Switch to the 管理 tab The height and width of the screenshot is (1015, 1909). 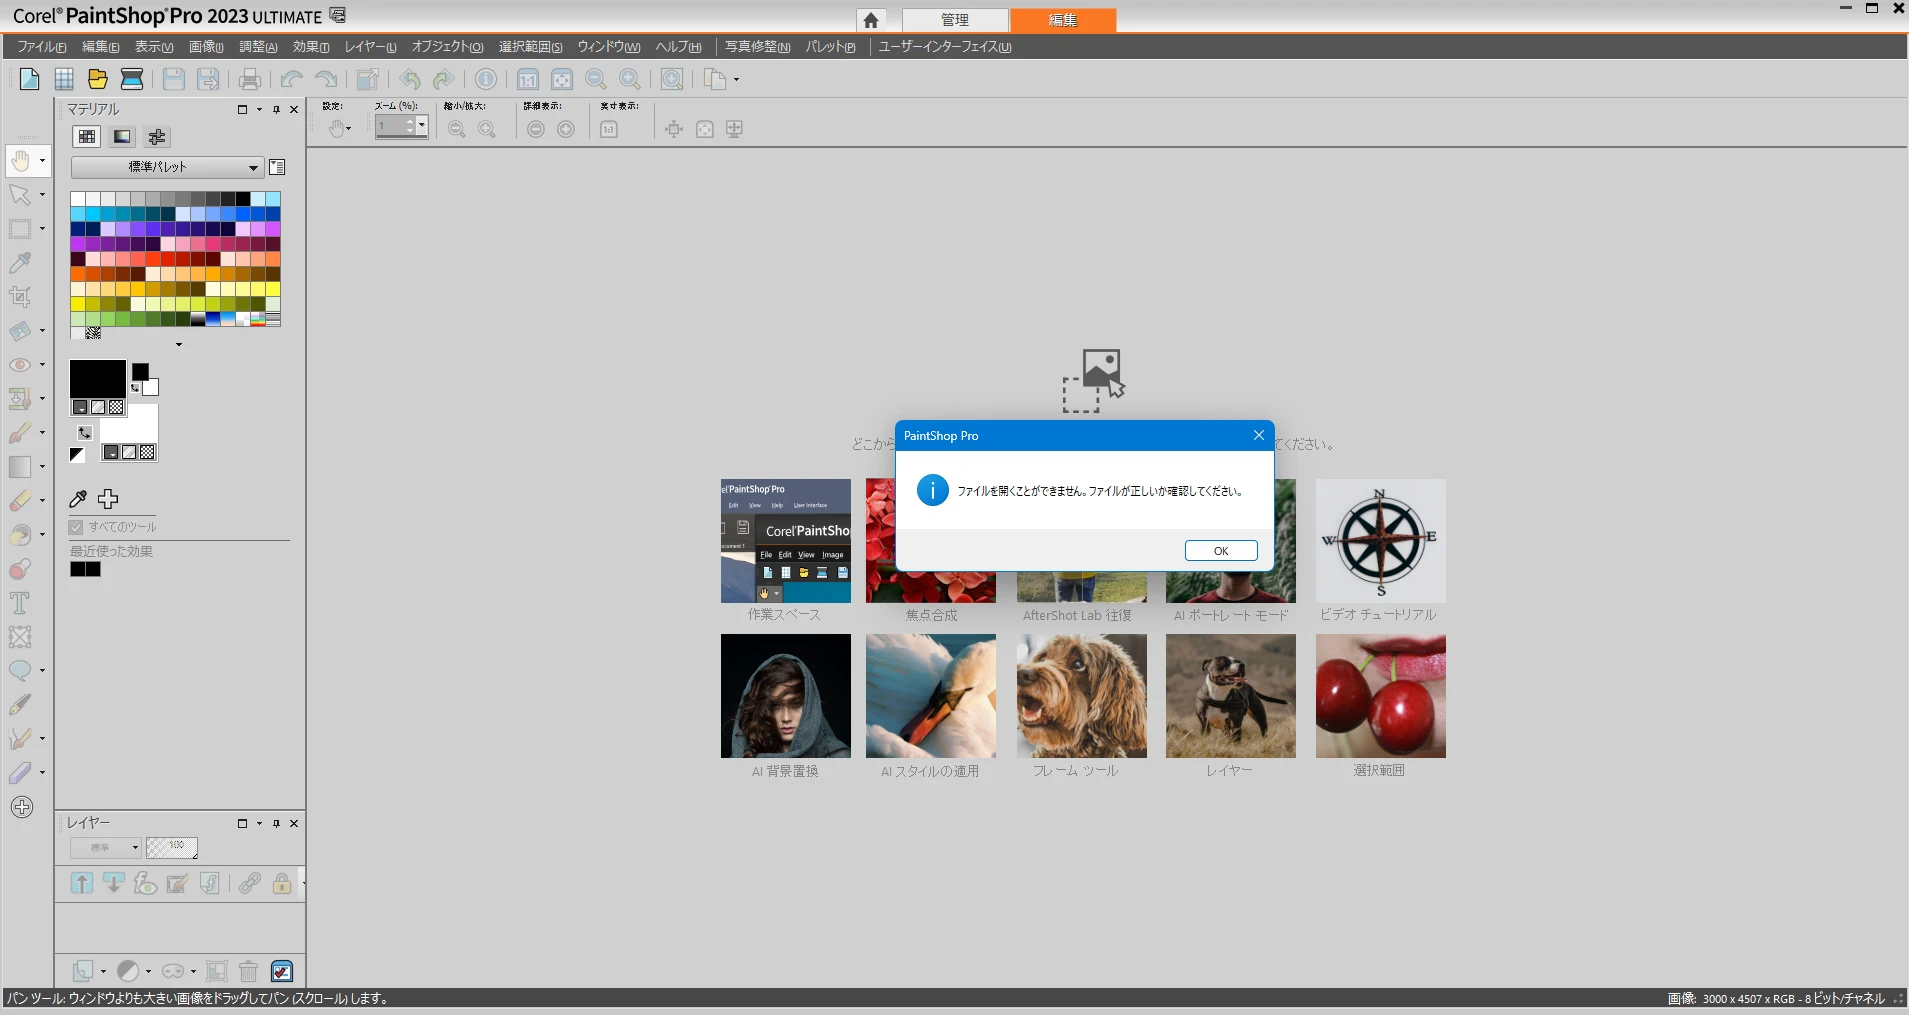[955, 20]
